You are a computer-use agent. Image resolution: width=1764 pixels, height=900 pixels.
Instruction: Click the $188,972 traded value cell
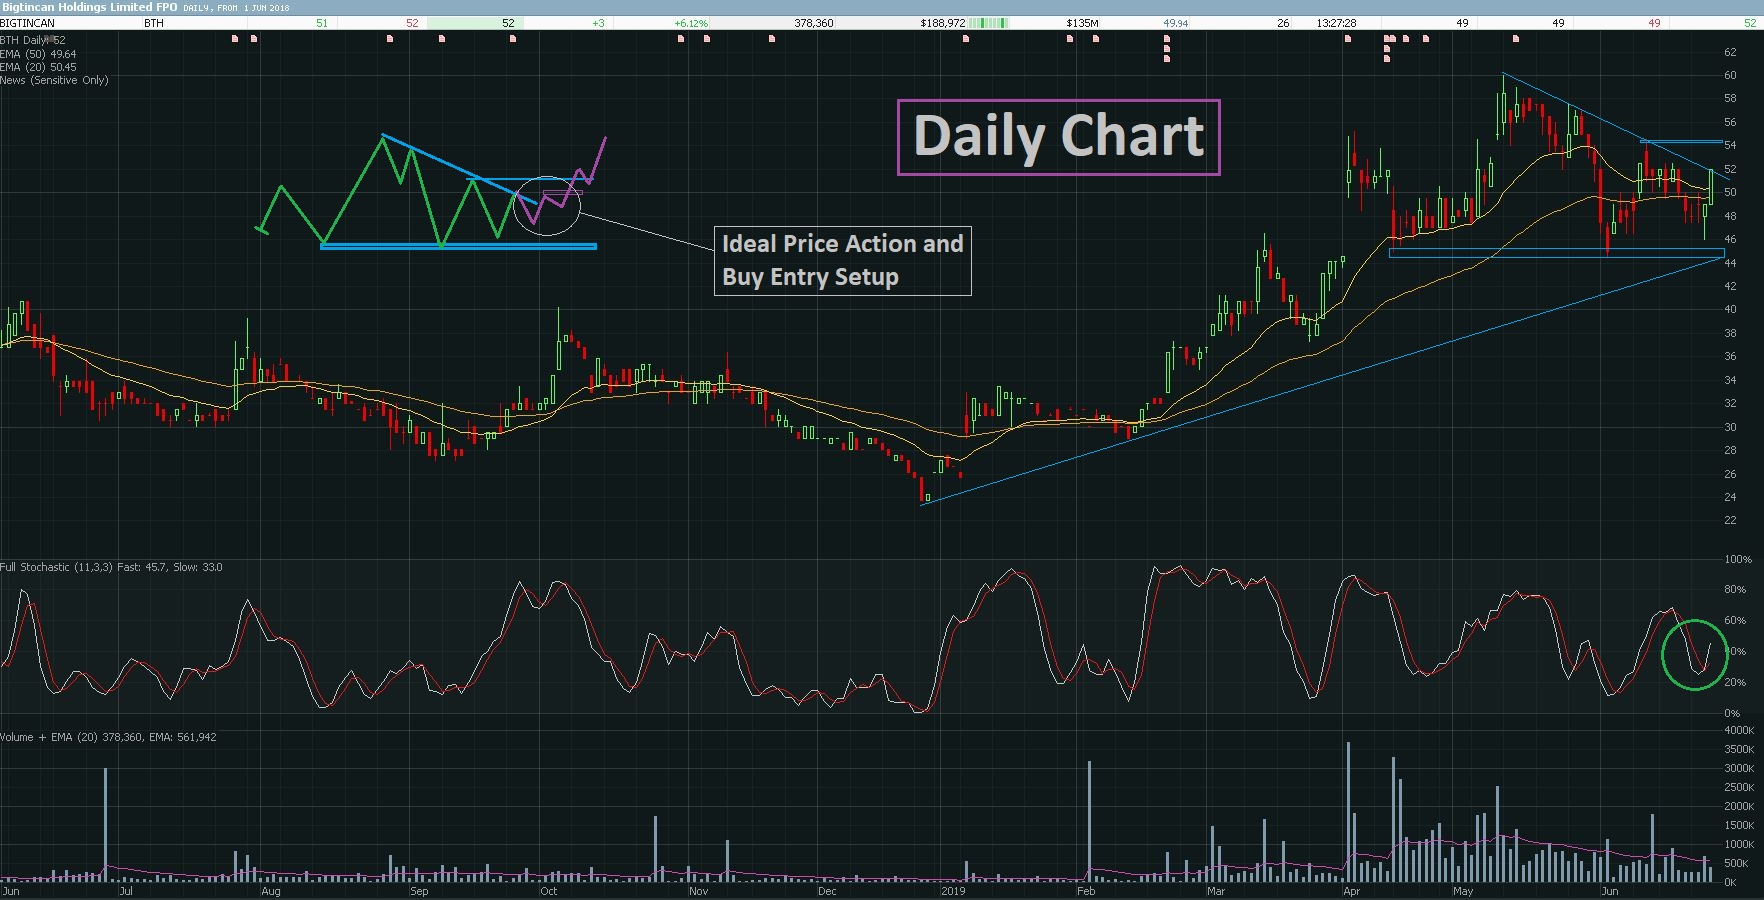[943, 23]
